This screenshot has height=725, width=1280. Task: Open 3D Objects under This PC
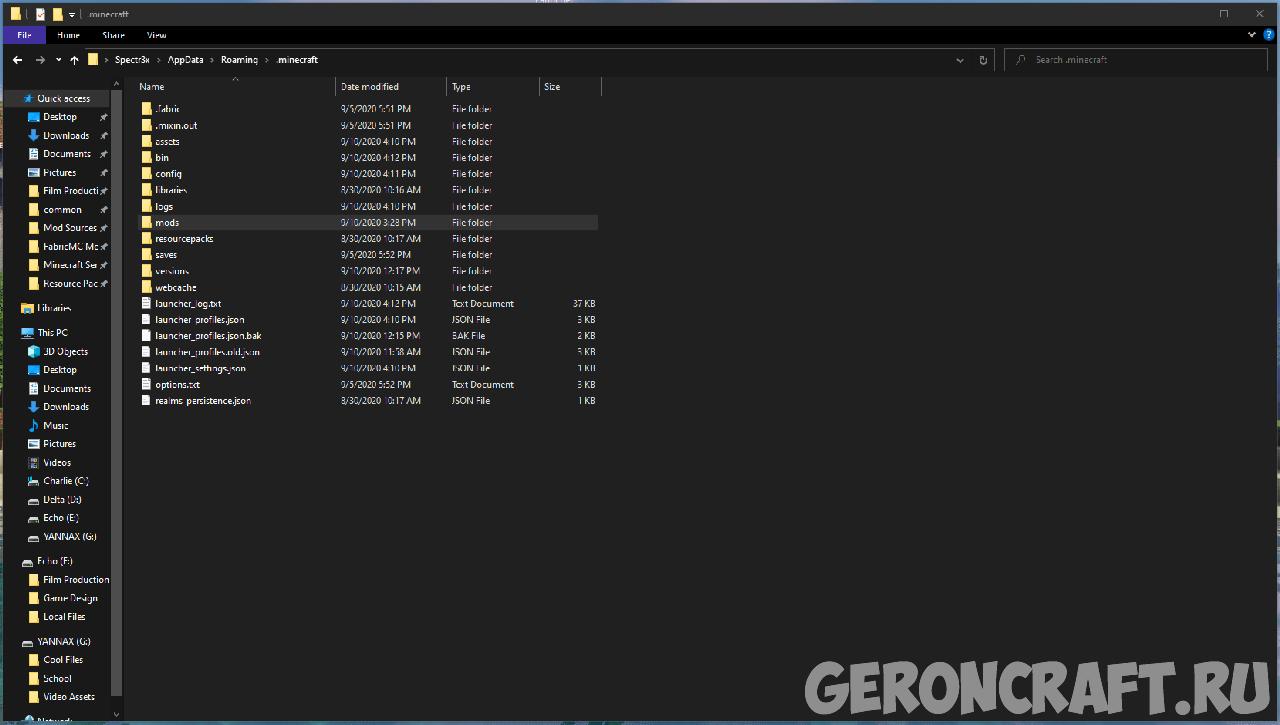pyautogui.click(x=65, y=352)
